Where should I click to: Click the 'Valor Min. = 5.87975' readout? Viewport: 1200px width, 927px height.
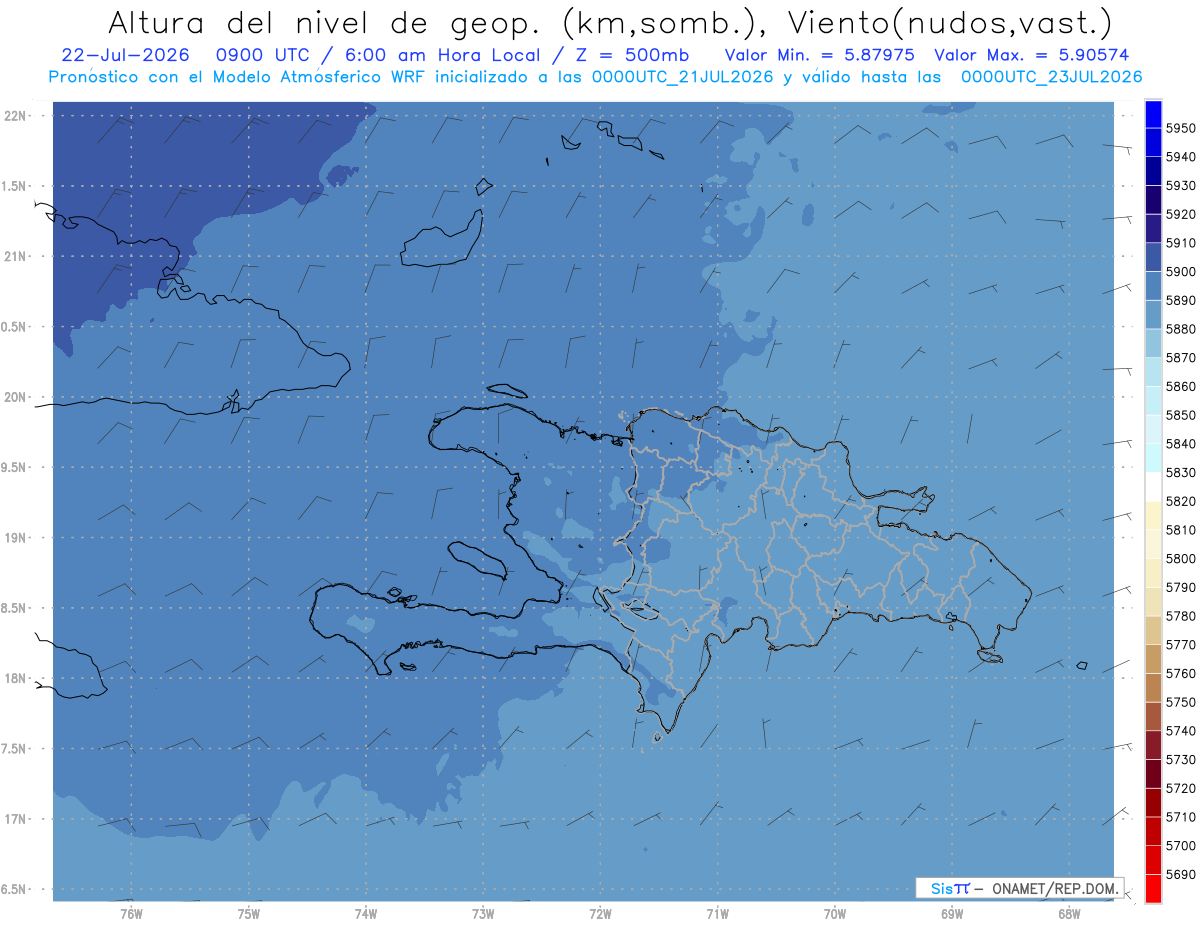click(819, 55)
